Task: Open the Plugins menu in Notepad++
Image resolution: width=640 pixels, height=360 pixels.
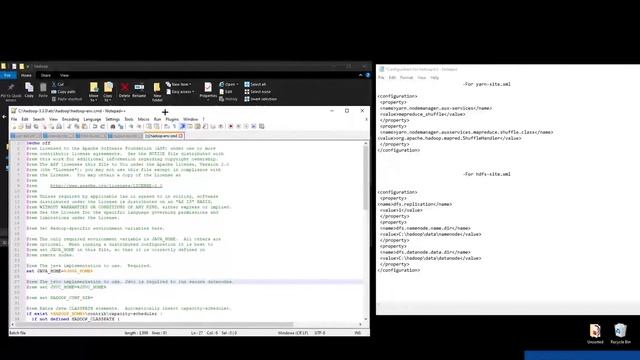Action: coord(172,119)
